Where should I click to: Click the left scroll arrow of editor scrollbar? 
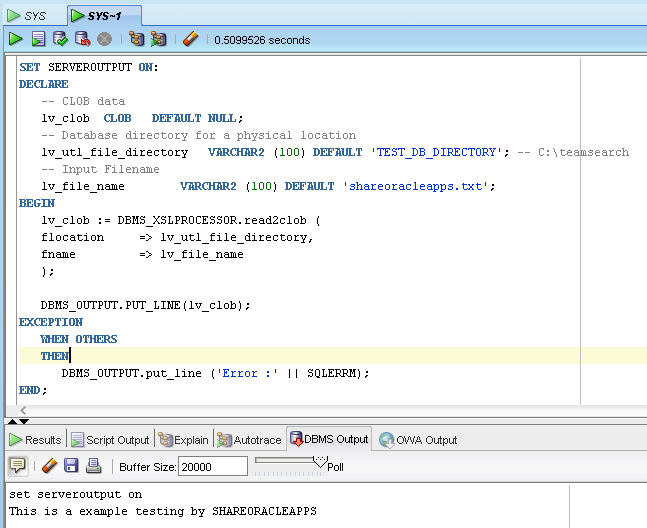23,410
